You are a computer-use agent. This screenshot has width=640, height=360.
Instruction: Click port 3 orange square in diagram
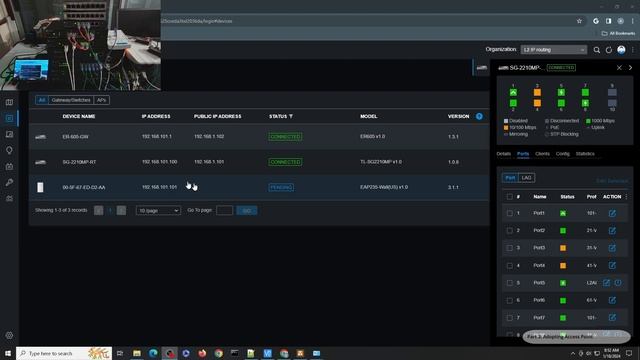pyautogui.click(x=537, y=92)
